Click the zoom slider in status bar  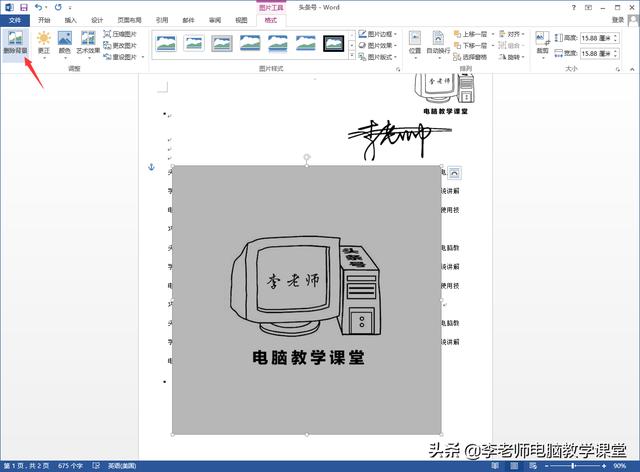pyautogui.click(x=576, y=466)
